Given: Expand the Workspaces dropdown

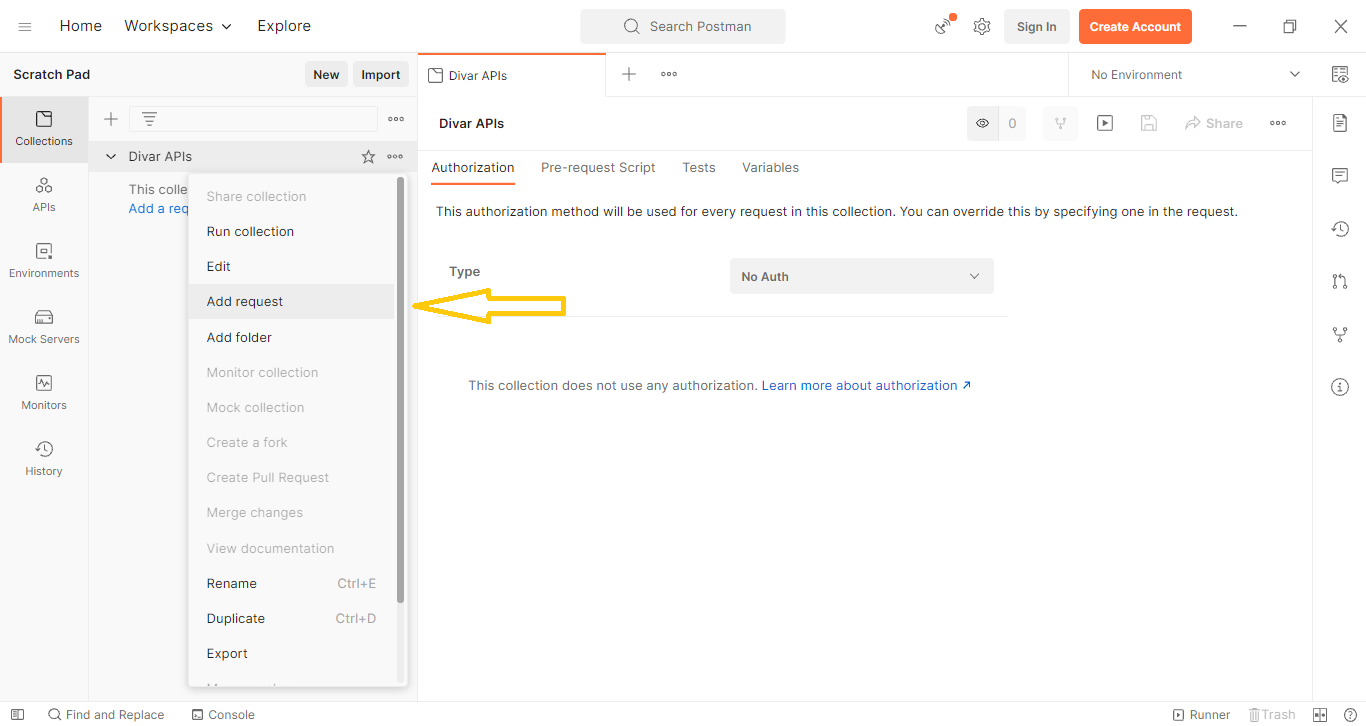Looking at the screenshot, I should point(178,26).
